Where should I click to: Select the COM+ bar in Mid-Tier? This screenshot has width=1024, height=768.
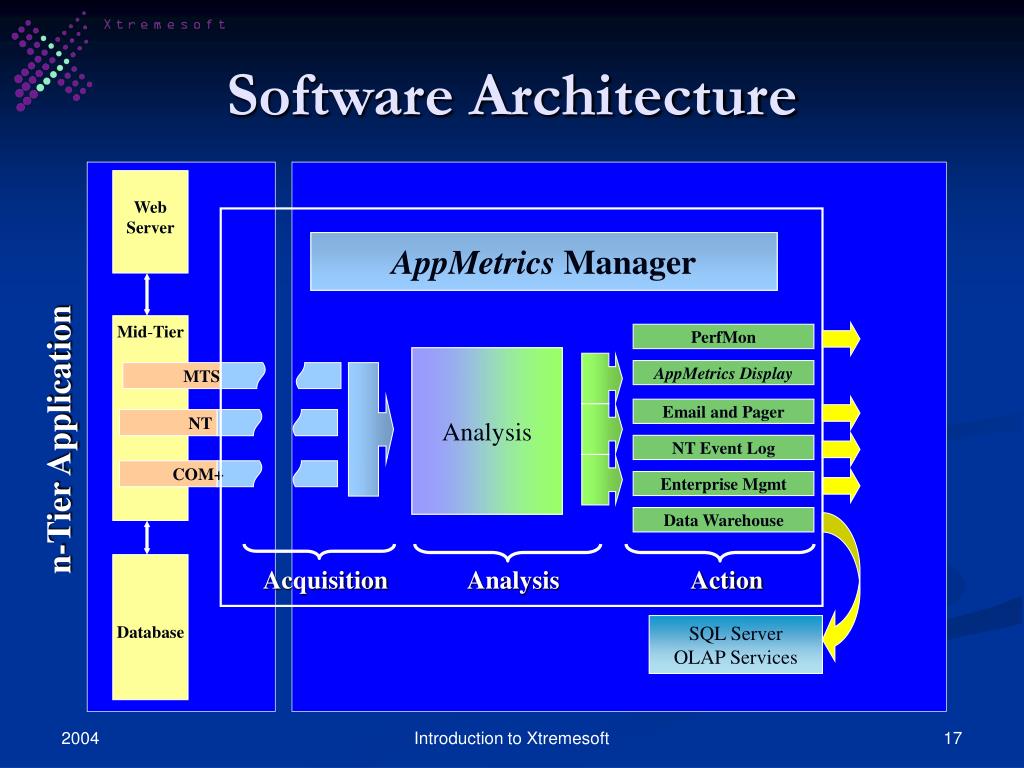170,473
